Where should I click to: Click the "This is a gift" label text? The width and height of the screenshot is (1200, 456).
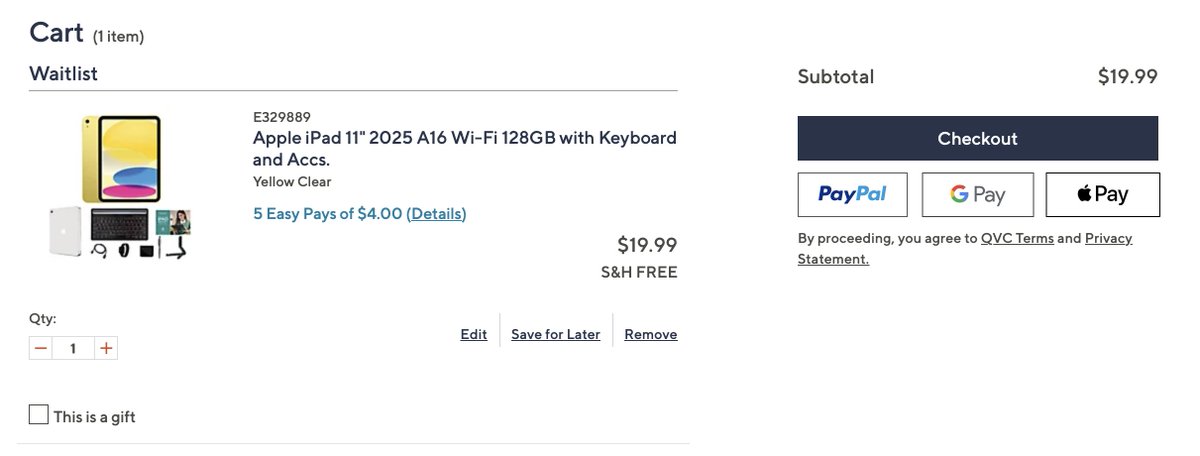95,417
